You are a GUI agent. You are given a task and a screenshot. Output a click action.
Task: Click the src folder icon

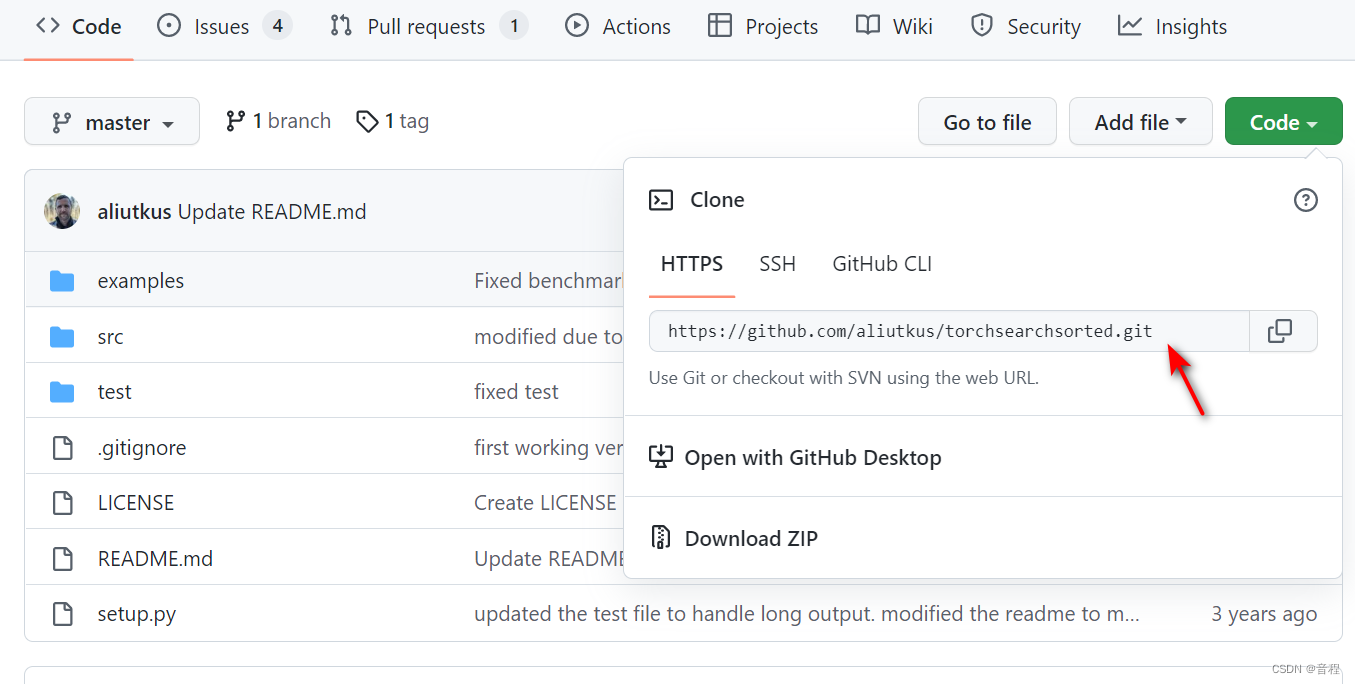tap(62, 337)
